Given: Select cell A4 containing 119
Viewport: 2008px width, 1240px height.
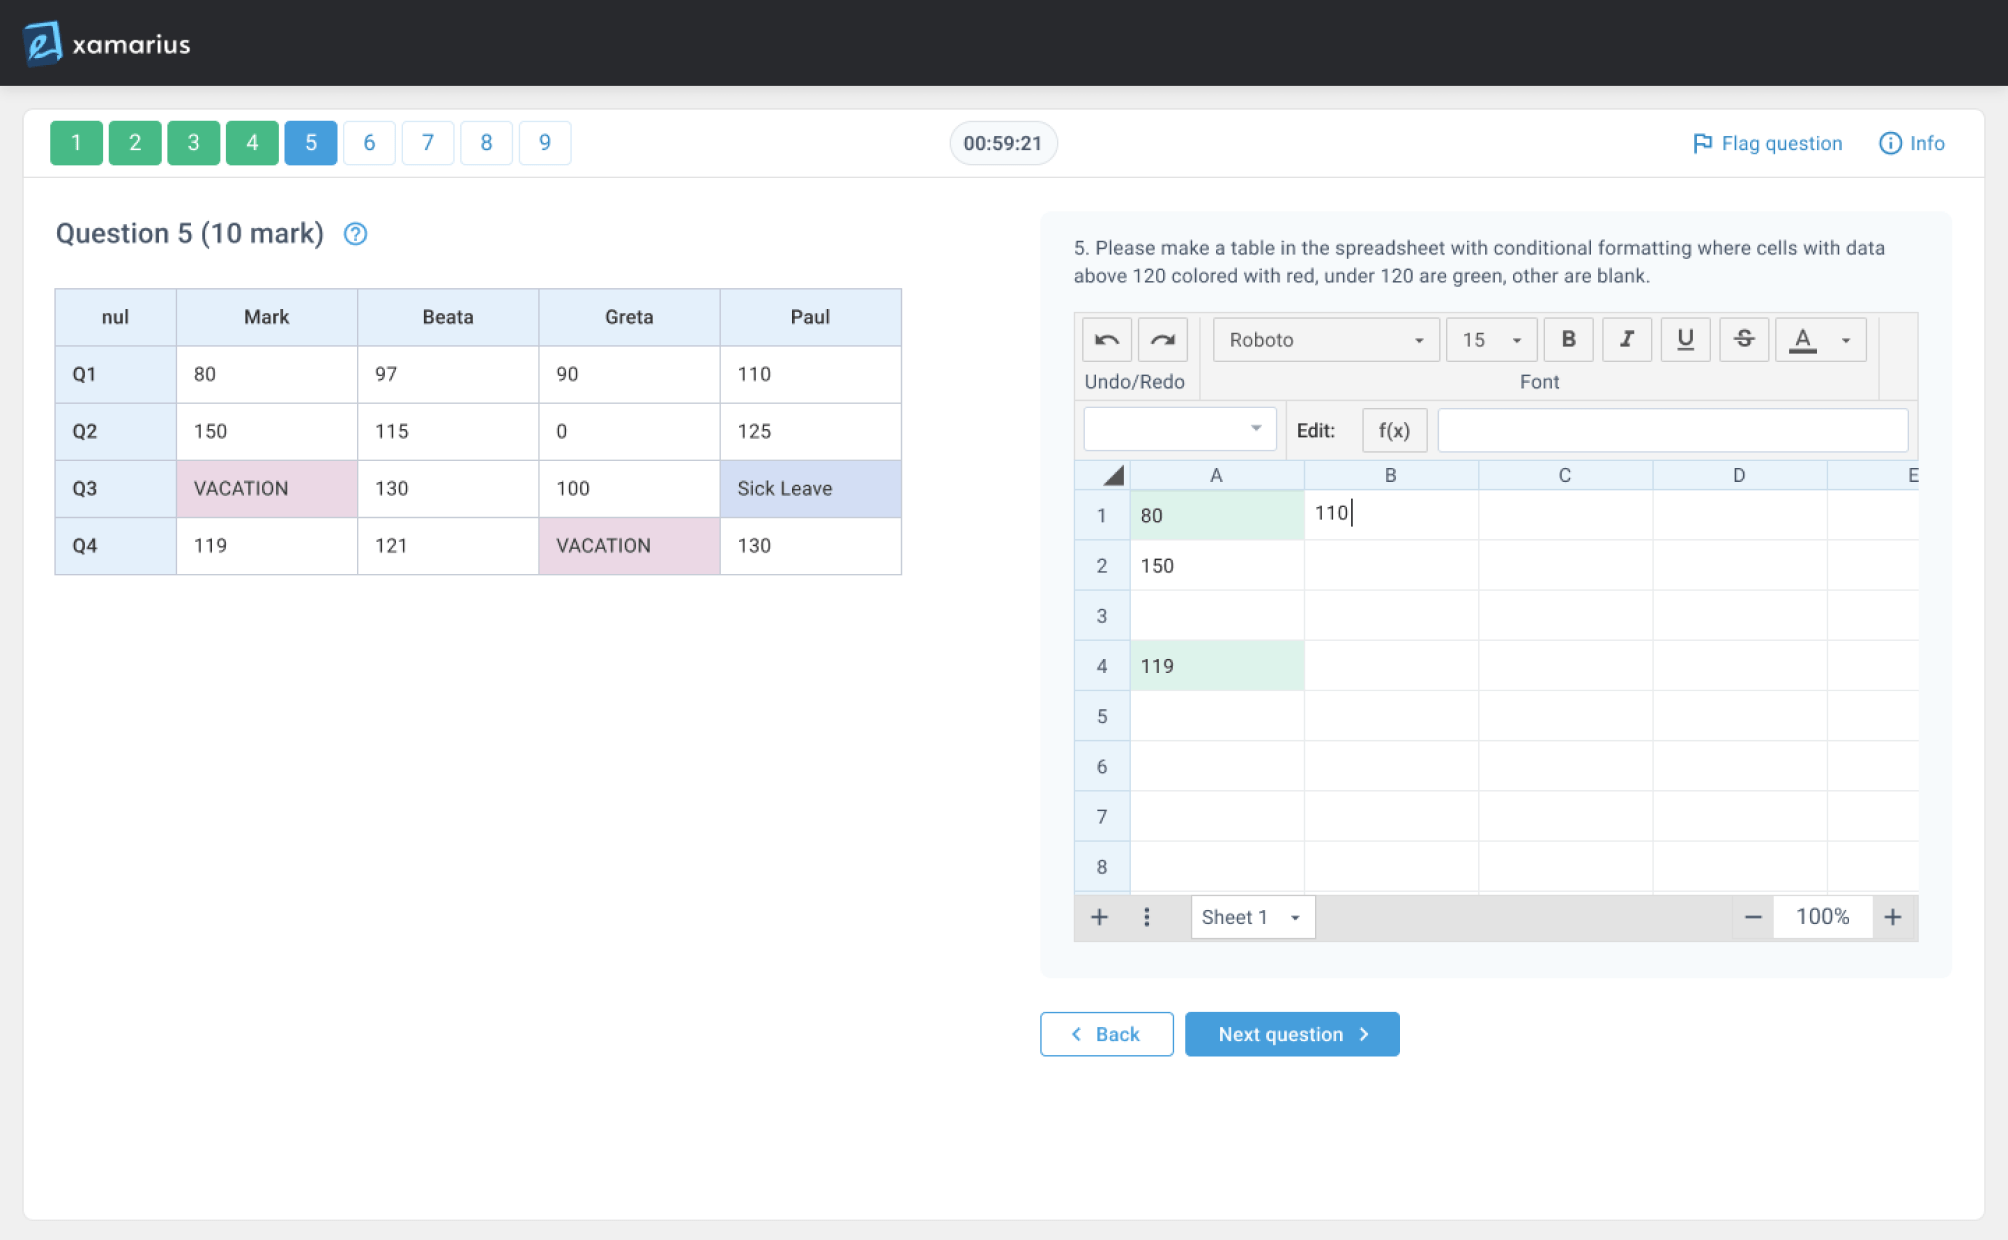Looking at the screenshot, I should [1216, 665].
